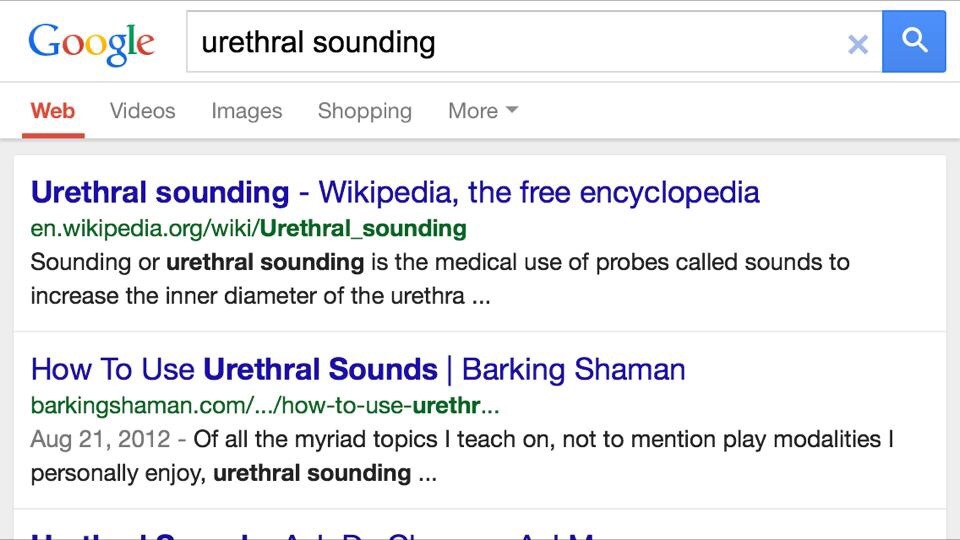Click the green barkingshaman.com URL
960x540 pixels.
click(x=265, y=405)
